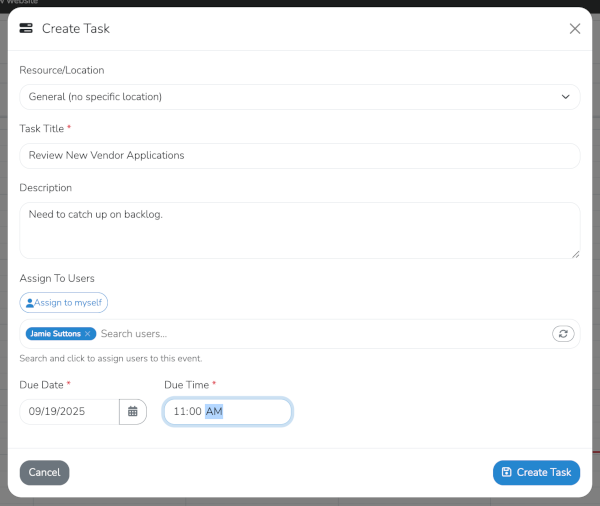Image resolution: width=600 pixels, height=506 pixels.
Task: Focus the Task Title input field
Action: 299,156
